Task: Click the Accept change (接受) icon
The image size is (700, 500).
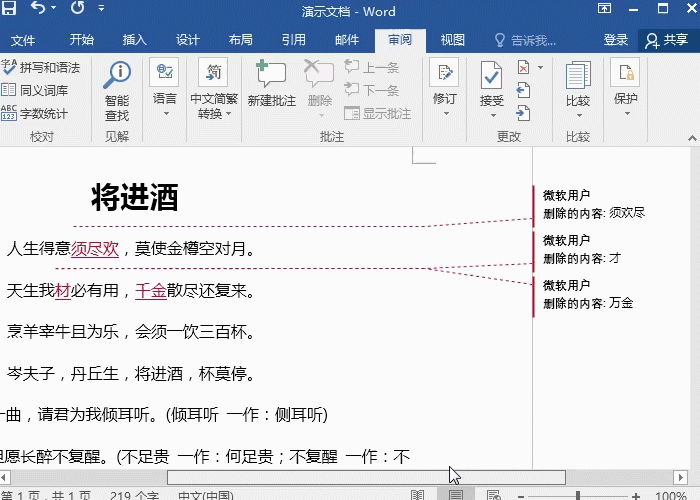Action: (491, 76)
